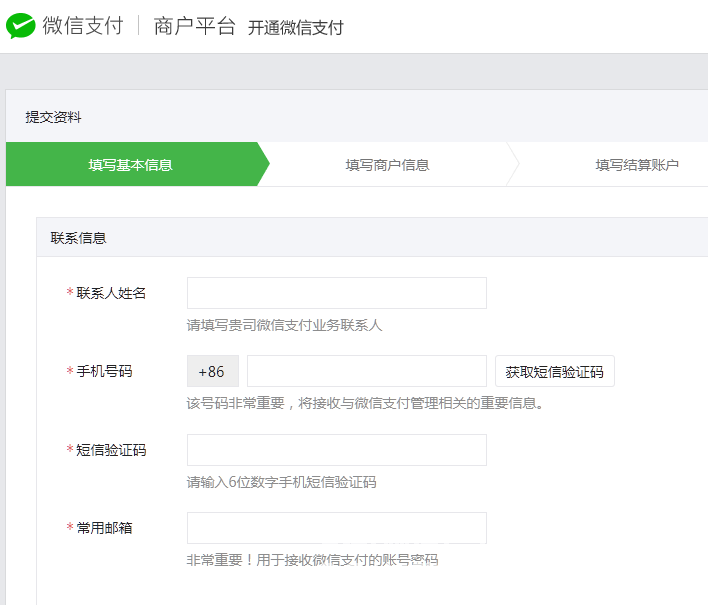Select the 填写基本信息 step tab

130,165
